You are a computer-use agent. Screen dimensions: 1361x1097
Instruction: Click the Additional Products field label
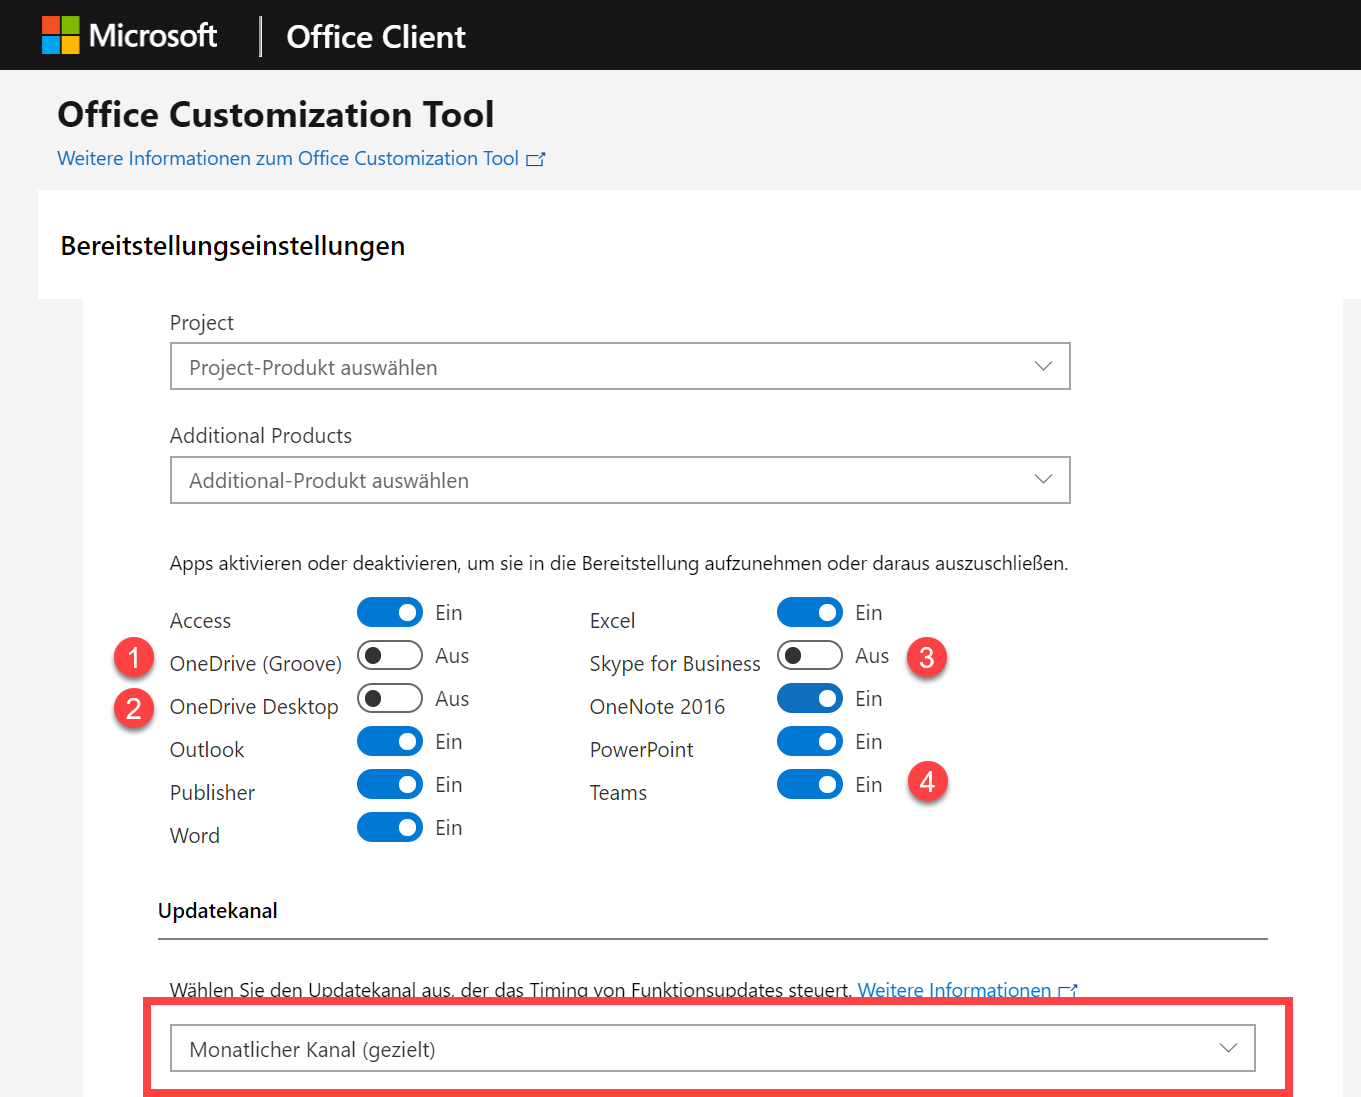pos(261,436)
